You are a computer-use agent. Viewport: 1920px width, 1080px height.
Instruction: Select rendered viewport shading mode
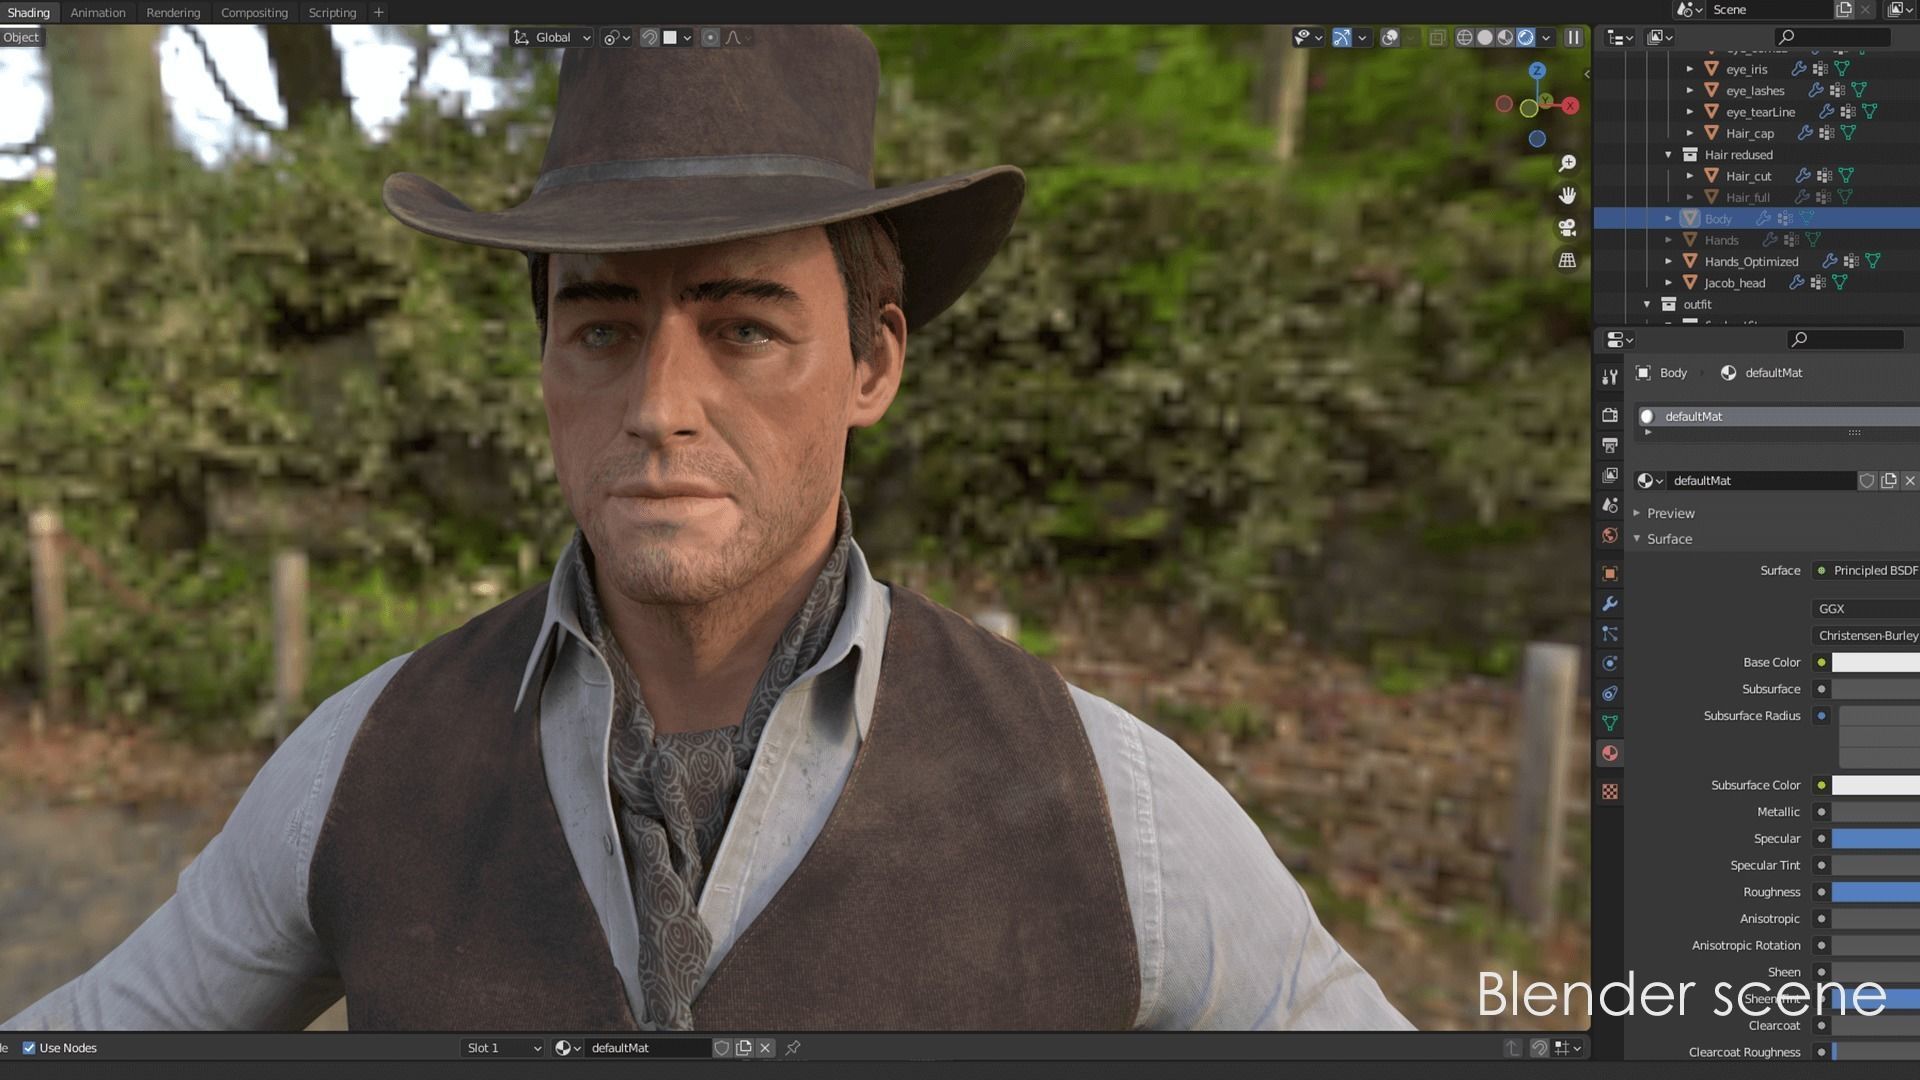pyautogui.click(x=1526, y=37)
